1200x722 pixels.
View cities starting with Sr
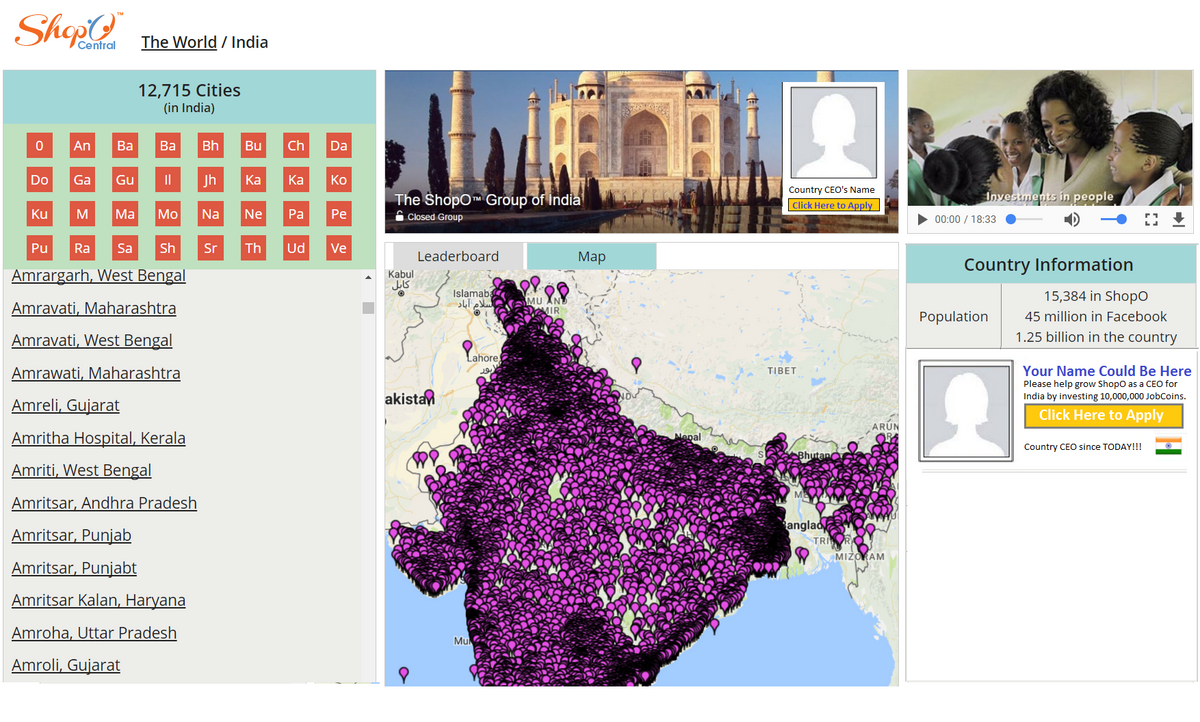tap(210, 248)
